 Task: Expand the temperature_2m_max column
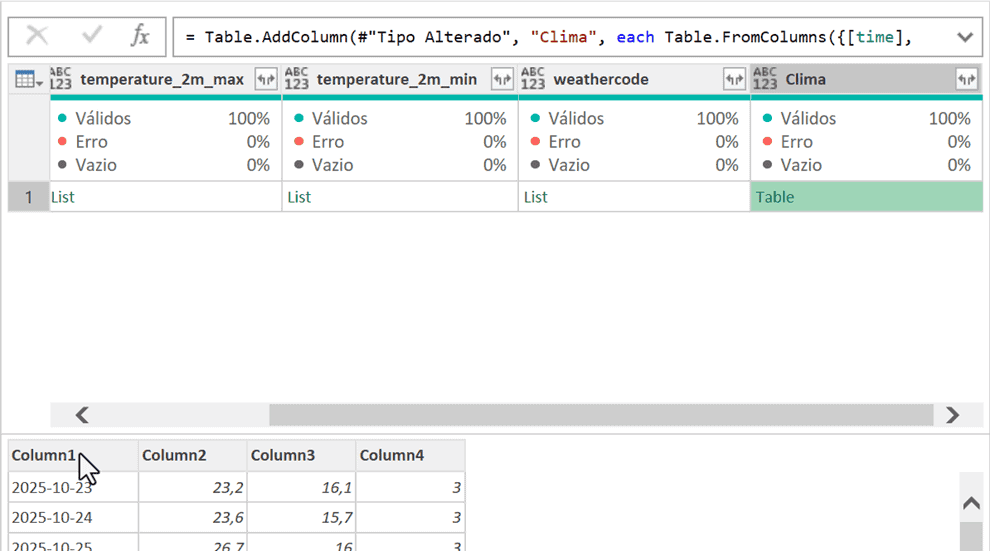266,79
